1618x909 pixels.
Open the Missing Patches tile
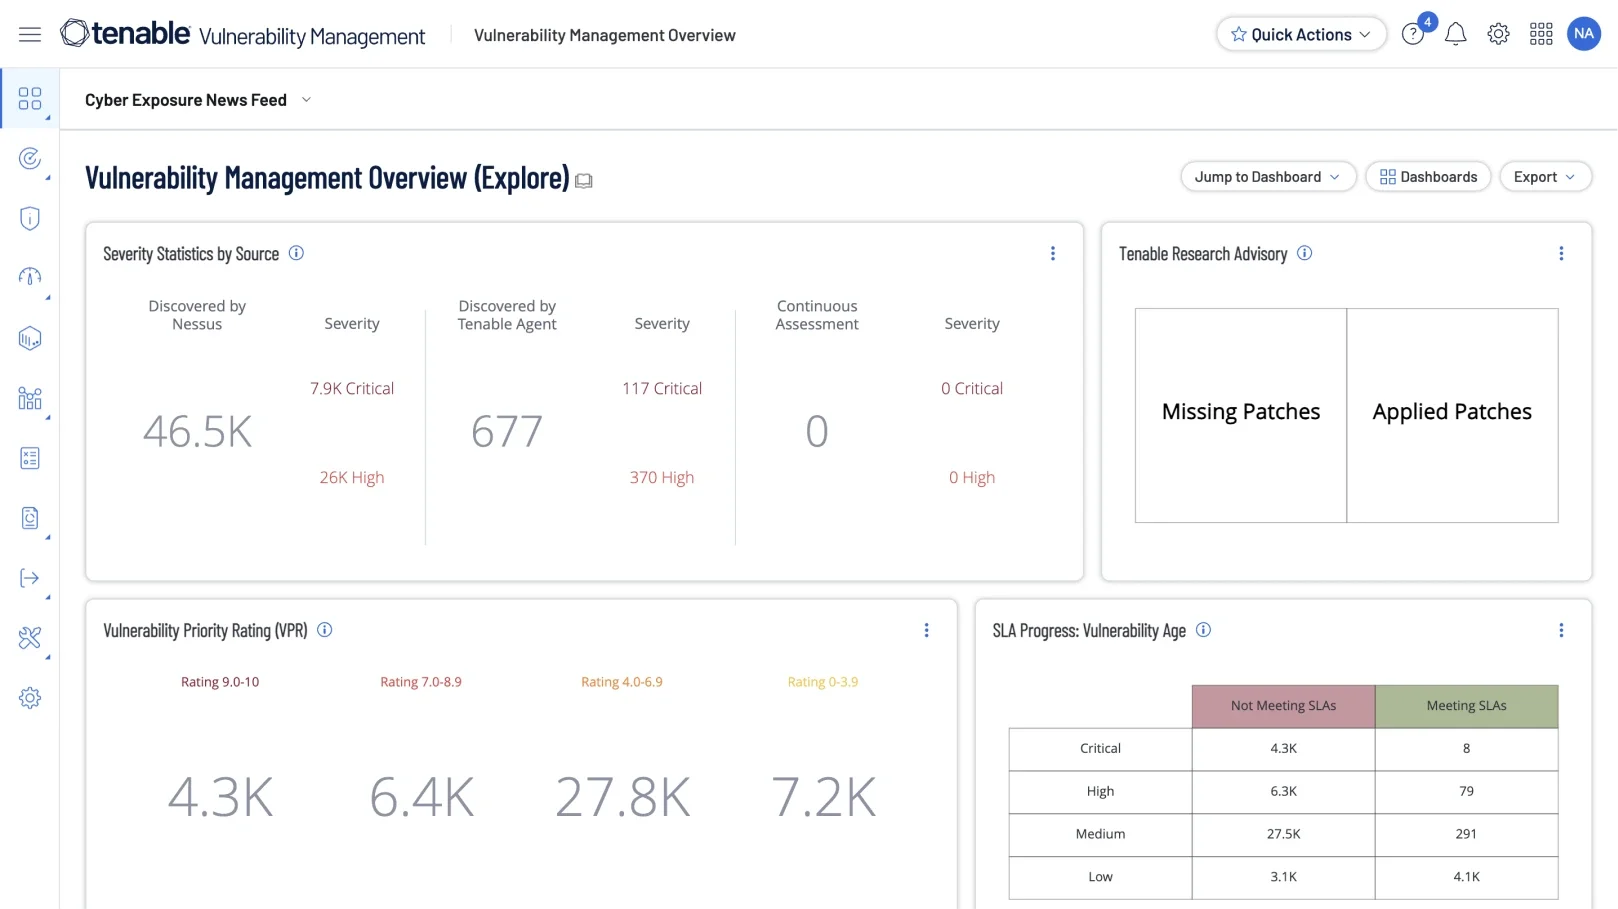tap(1241, 415)
